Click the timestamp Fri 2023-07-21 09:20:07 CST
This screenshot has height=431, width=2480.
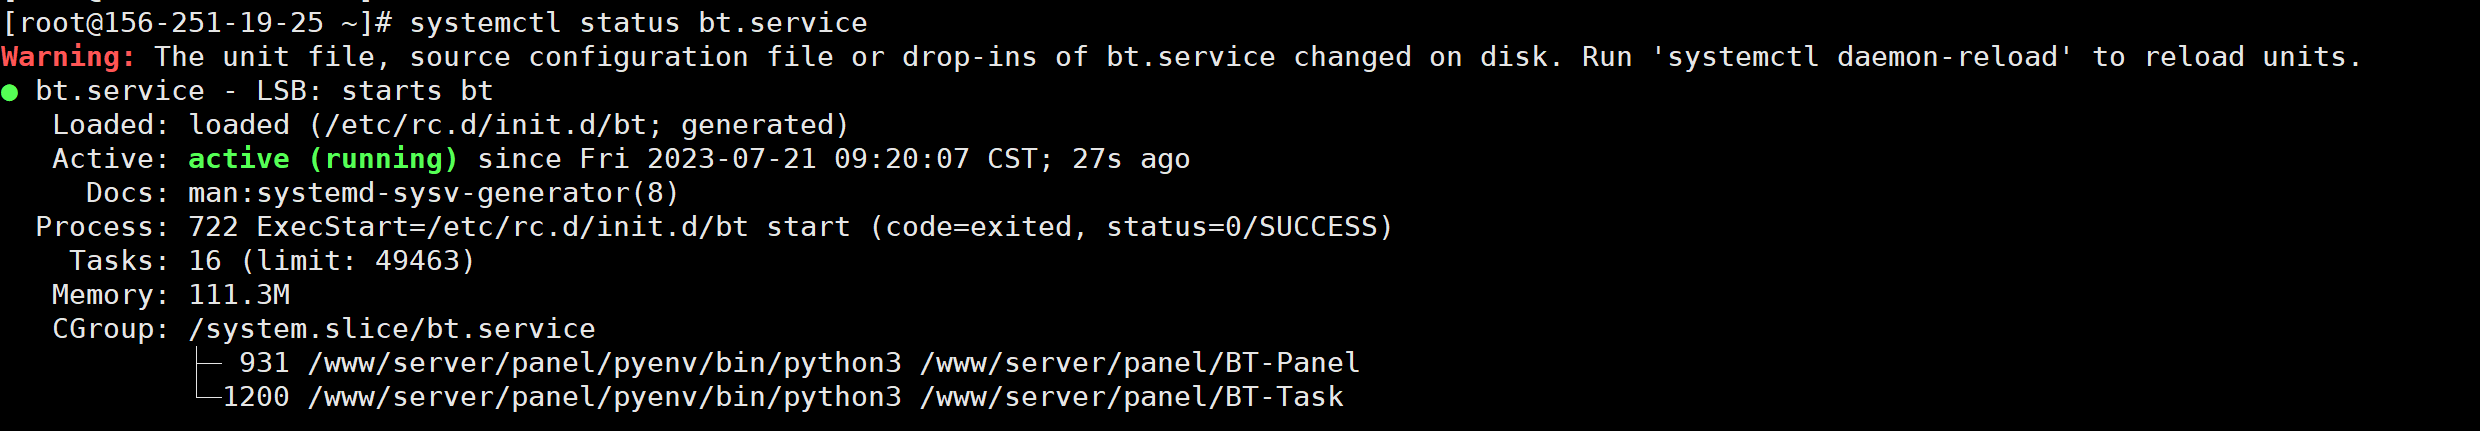click(x=808, y=159)
